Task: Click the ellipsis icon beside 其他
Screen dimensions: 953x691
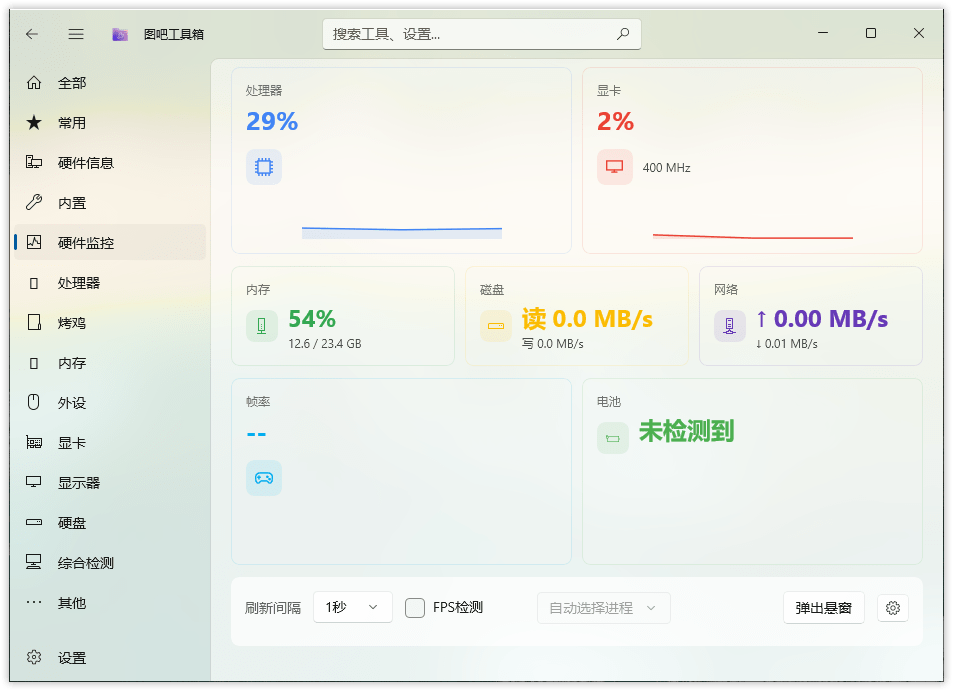Action: point(34,602)
